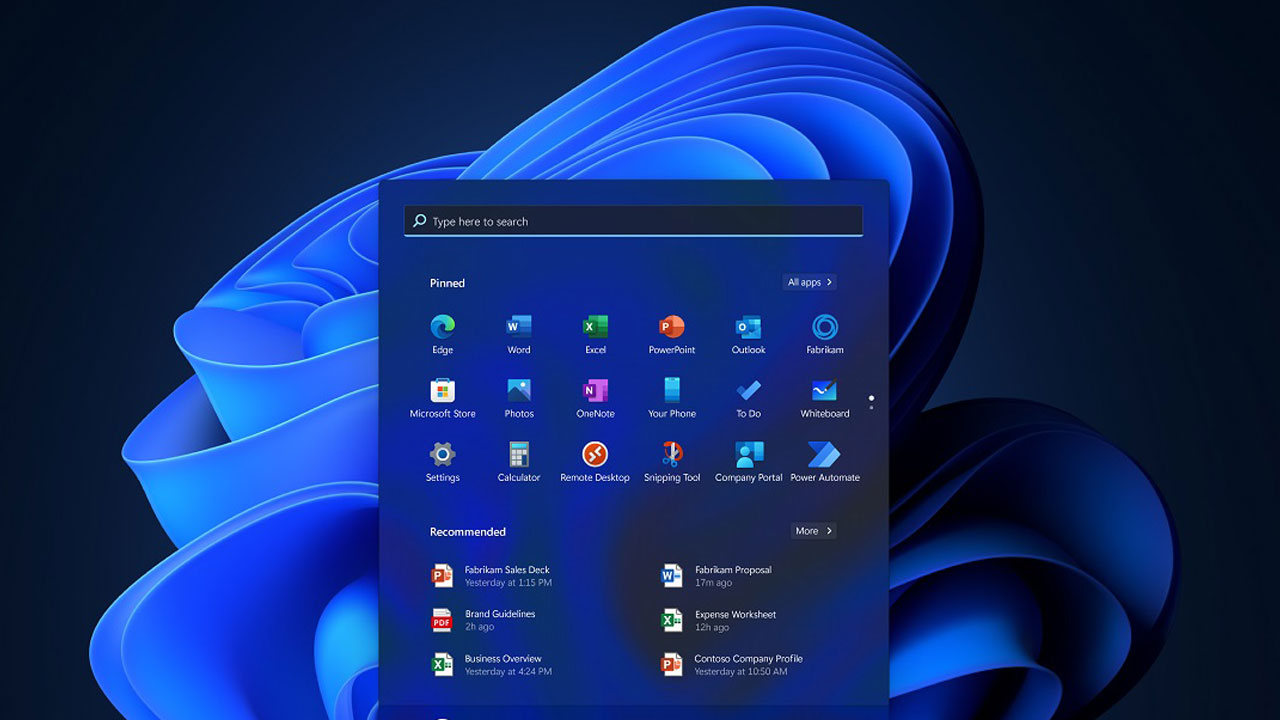The width and height of the screenshot is (1280, 720).
Task: Open the Brand Guidelines PDF
Action: 499,620
